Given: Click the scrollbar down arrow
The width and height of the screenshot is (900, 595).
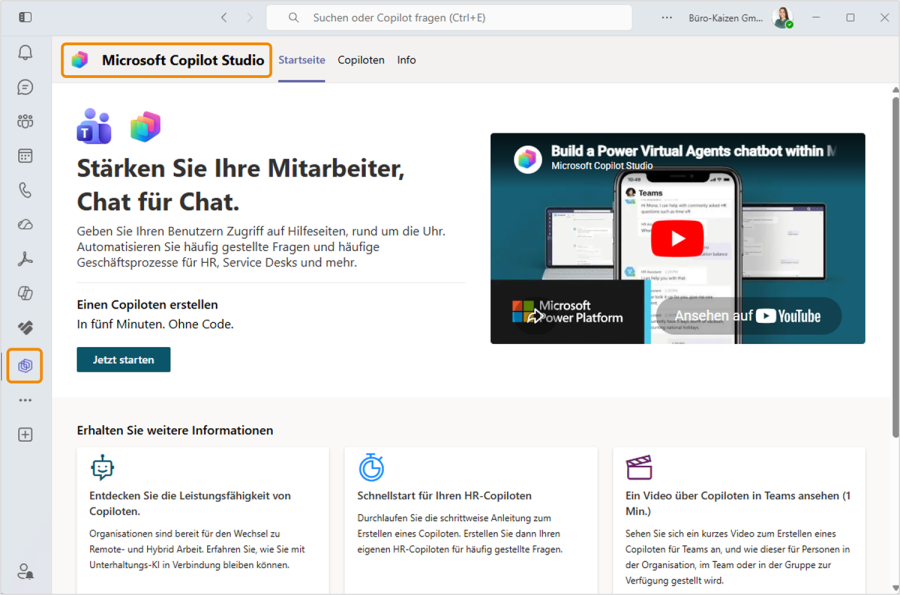Looking at the screenshot, I should click(x=895, y=588).
